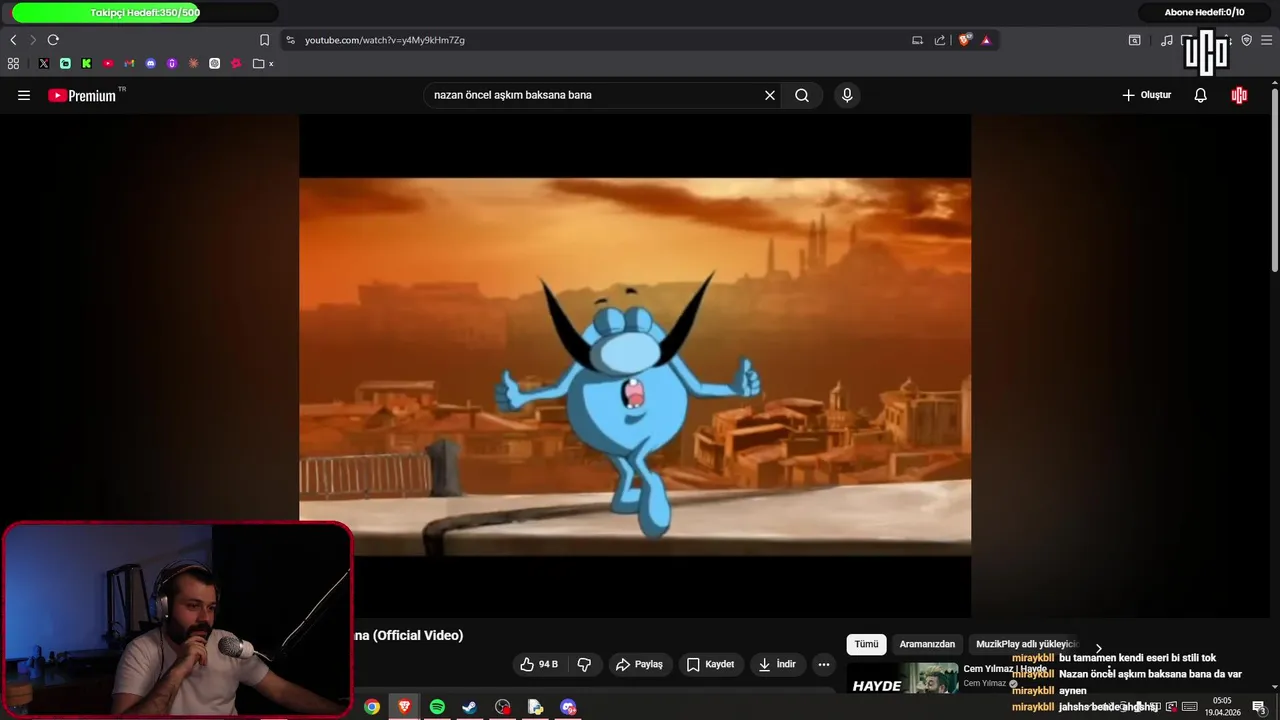Open Spotify from the taskbar
Image resolution: width=1280 pixels, height=720 pixels.
click(437, 707)
